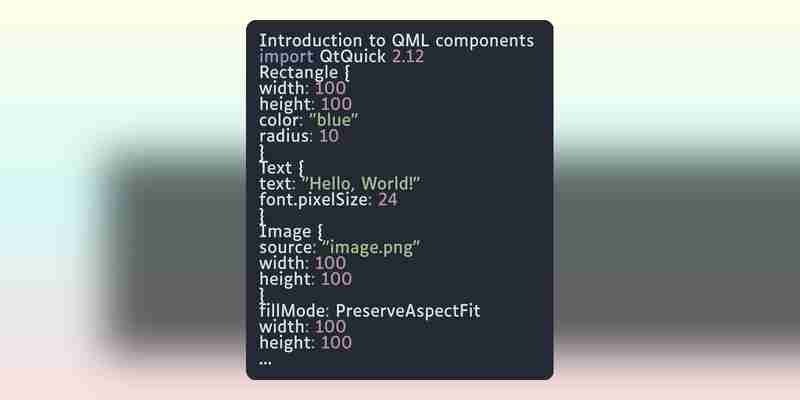Click the "Rectangle {" declaration line

click(305, 72)
